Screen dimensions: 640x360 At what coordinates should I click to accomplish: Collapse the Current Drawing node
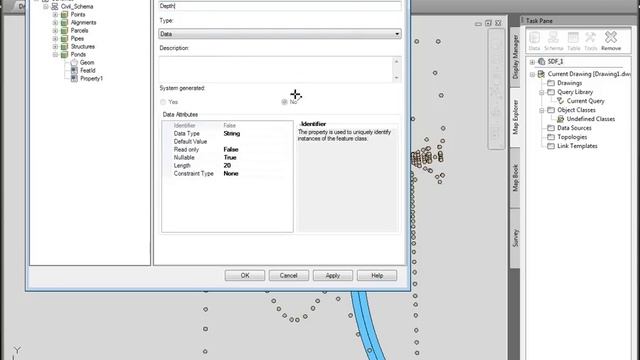click(x=532, y=74)
